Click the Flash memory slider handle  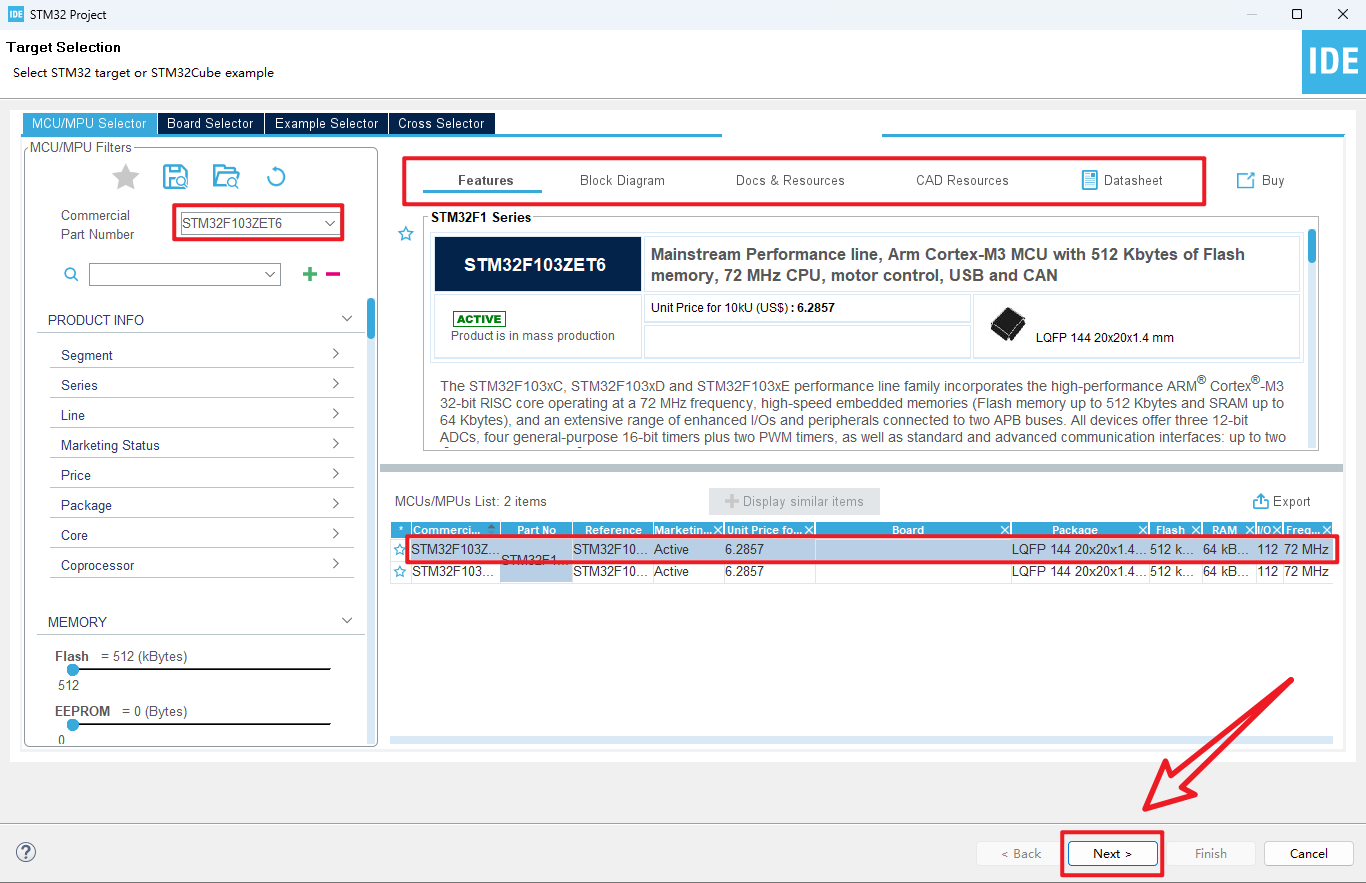pos(72,670)
